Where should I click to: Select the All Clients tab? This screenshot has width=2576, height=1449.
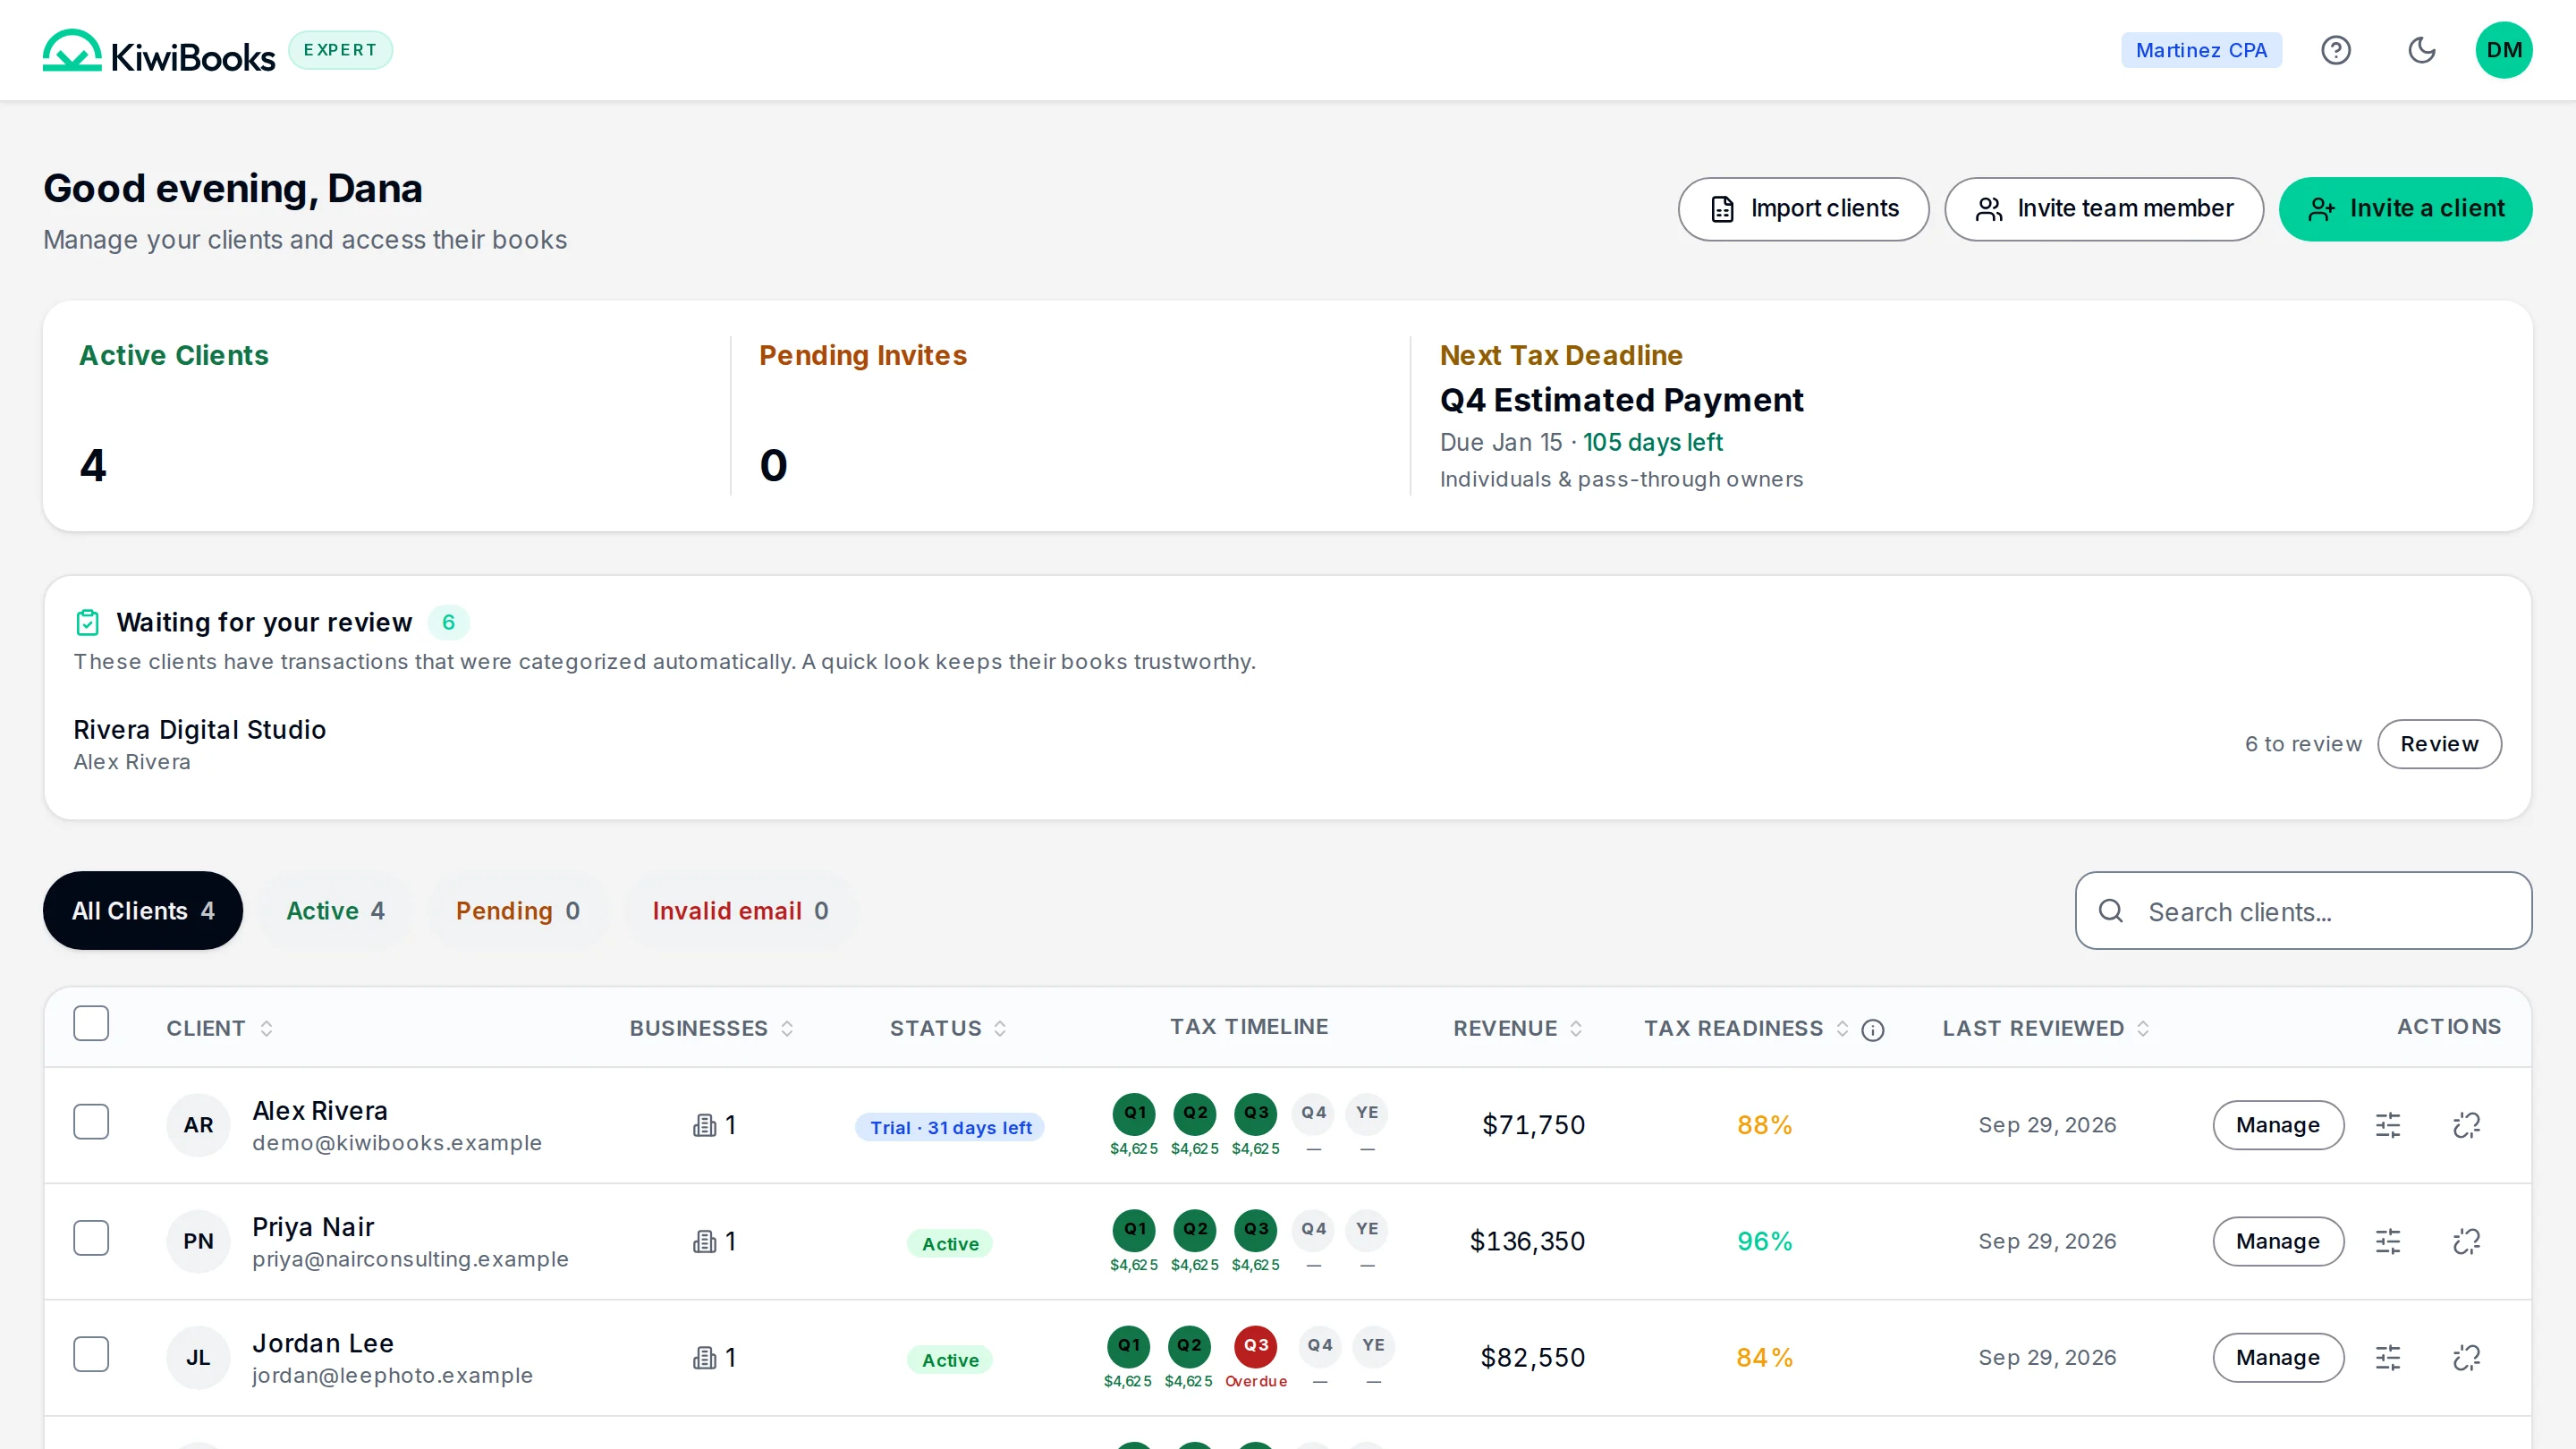[x=143, y=911]
